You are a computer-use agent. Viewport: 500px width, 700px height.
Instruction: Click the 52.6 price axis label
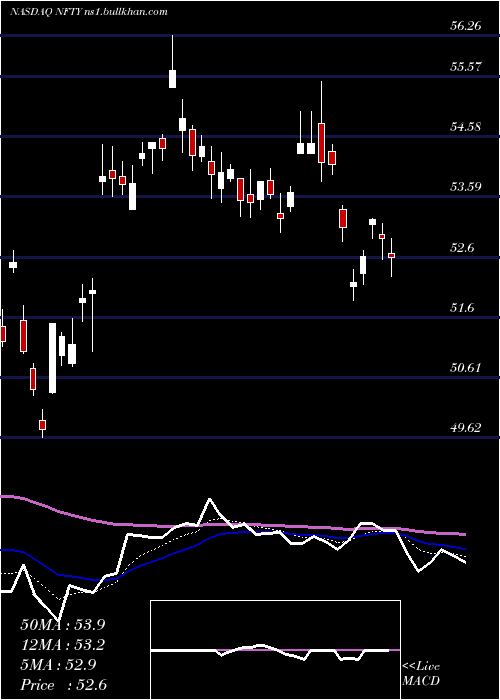(x=462, y=248)
